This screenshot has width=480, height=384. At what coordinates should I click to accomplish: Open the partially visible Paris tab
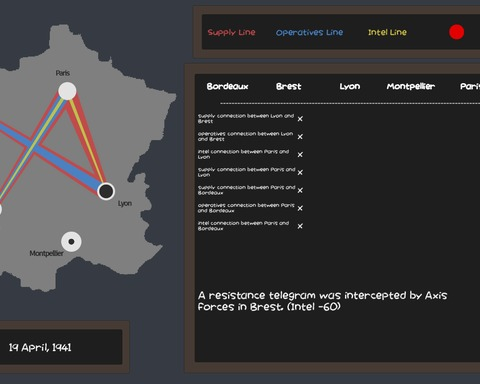pyautogui.click(x=470, y=87)
